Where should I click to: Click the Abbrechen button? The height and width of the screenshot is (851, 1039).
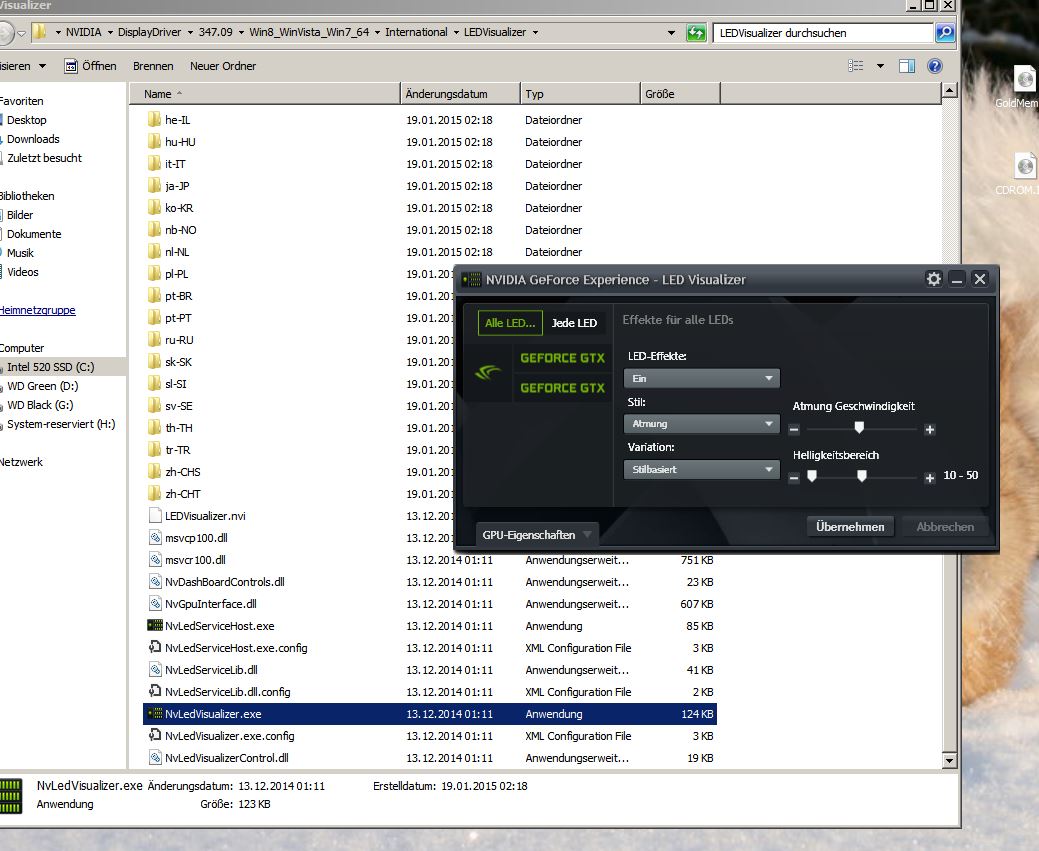click(x=945, y=526)
